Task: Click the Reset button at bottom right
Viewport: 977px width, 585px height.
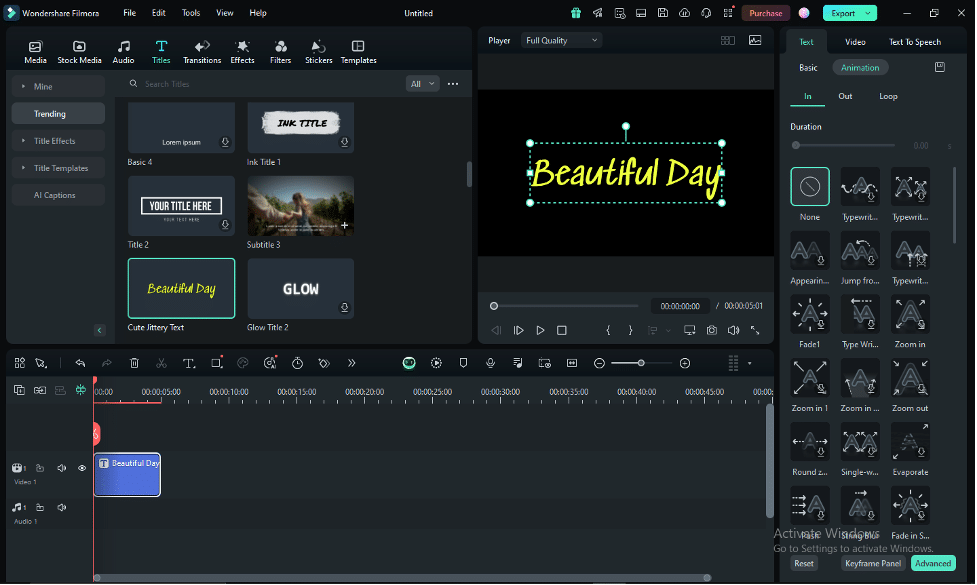Action: coord(804,563)
